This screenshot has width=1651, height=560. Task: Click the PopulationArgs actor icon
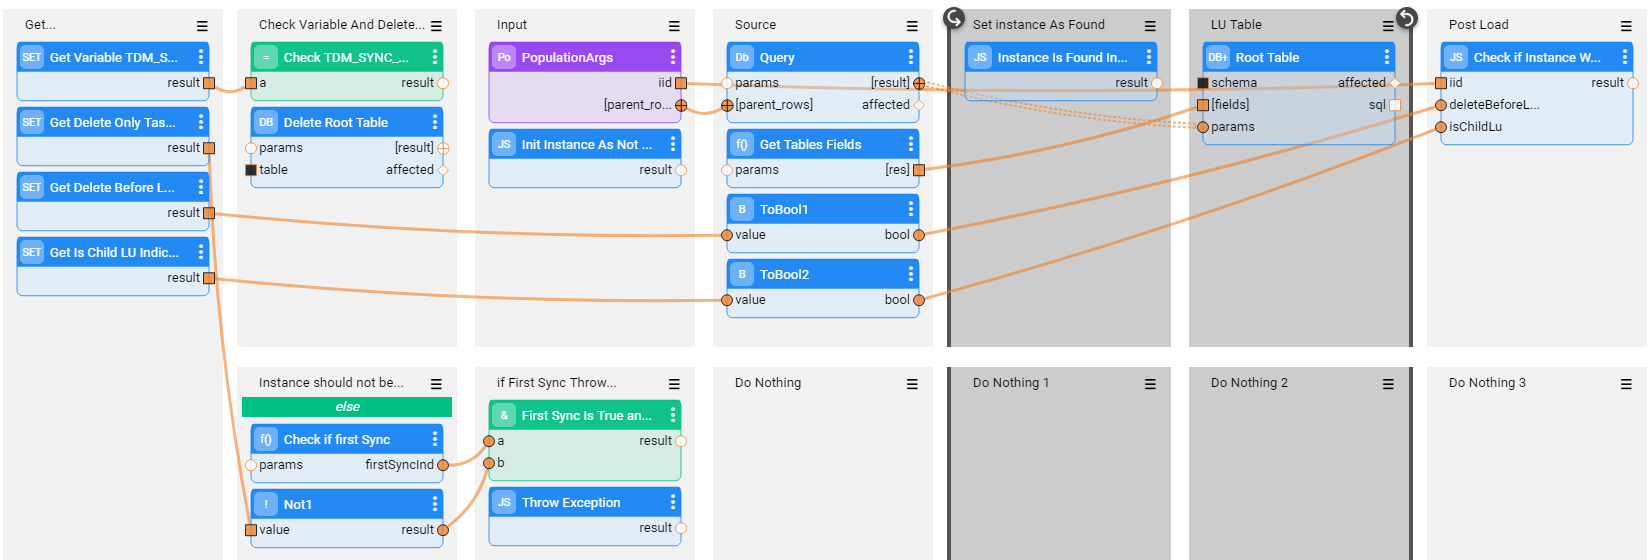504,57
